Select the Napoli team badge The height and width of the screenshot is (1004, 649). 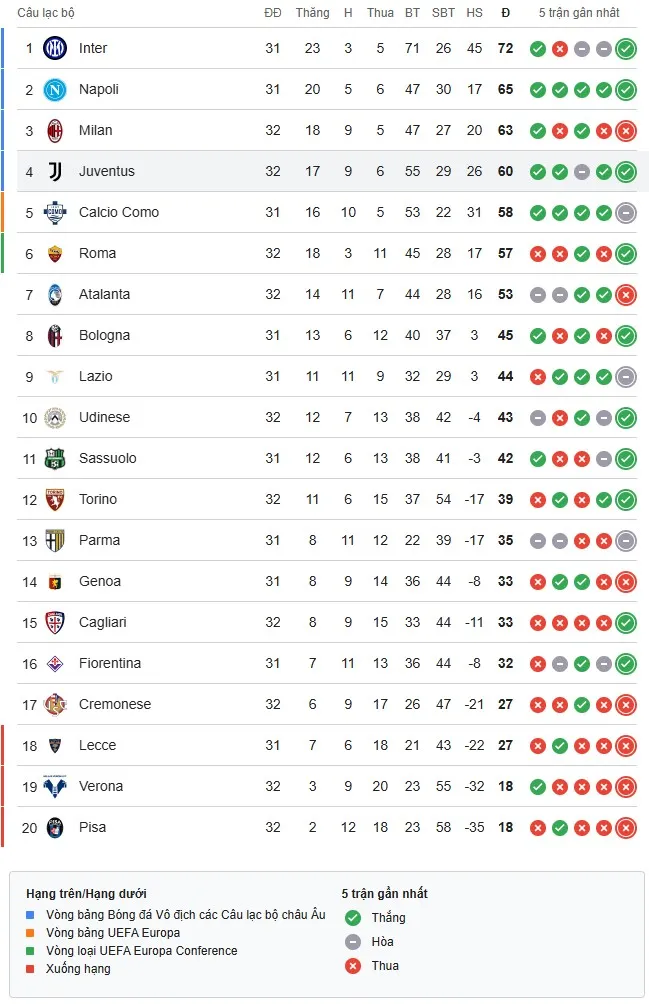[54, 89]
